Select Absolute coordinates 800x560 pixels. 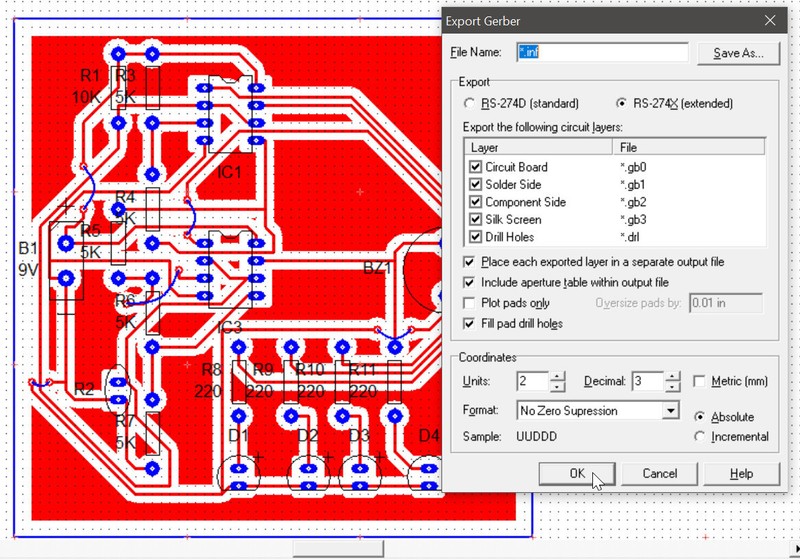[x=700, y=417]
